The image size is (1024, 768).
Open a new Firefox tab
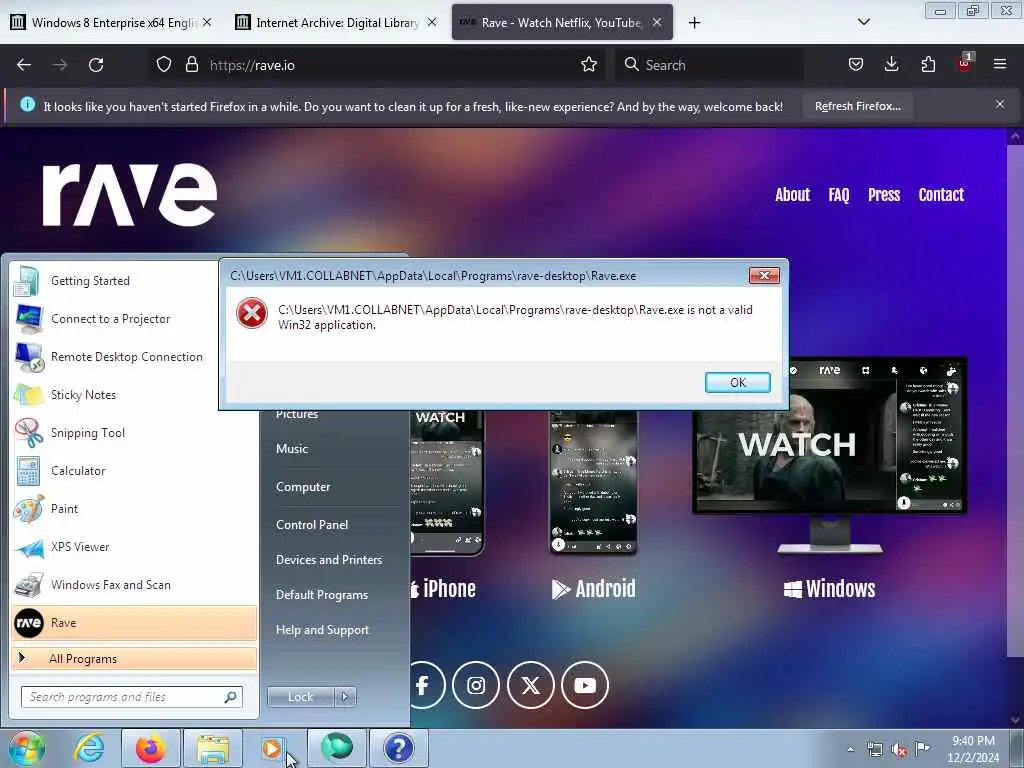(x=694, y=23)
